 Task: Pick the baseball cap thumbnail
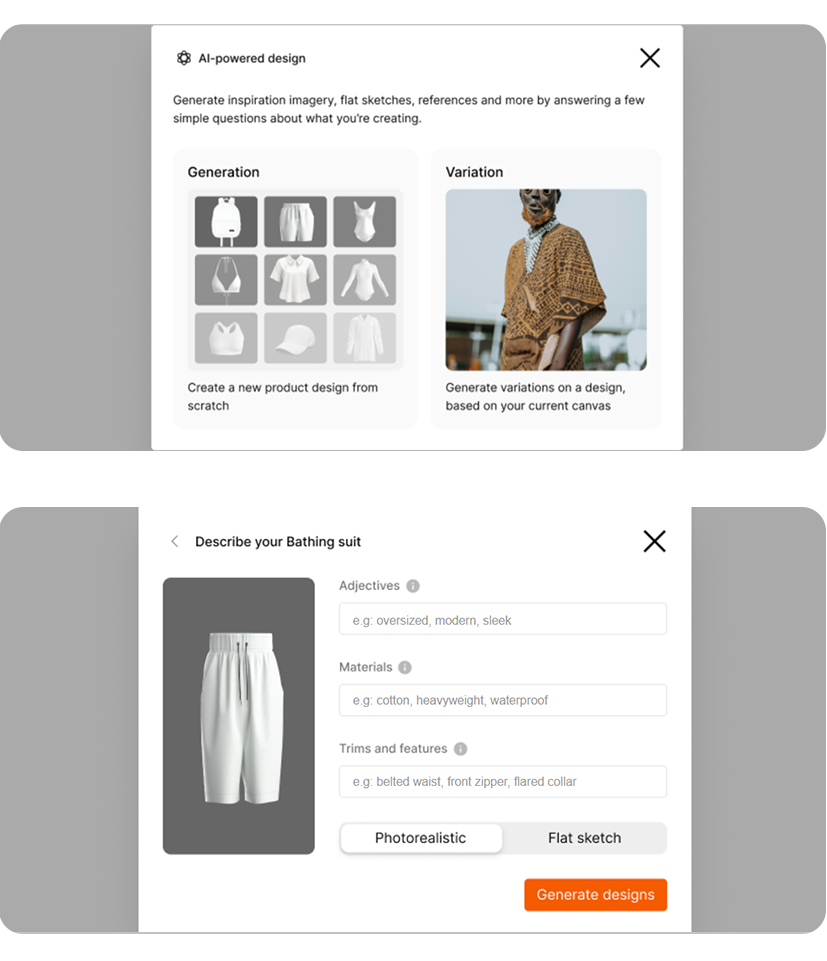tap(295, 338)
